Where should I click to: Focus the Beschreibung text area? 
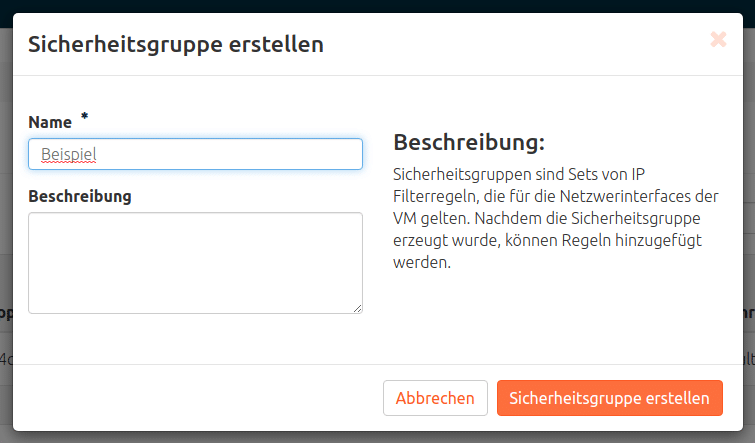pyautogui.click(x=195, y=262)
